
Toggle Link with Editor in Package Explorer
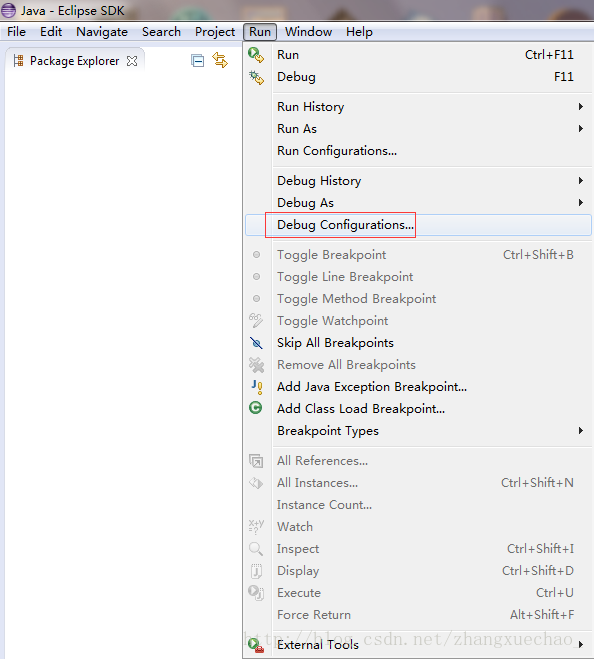[220, 61]
